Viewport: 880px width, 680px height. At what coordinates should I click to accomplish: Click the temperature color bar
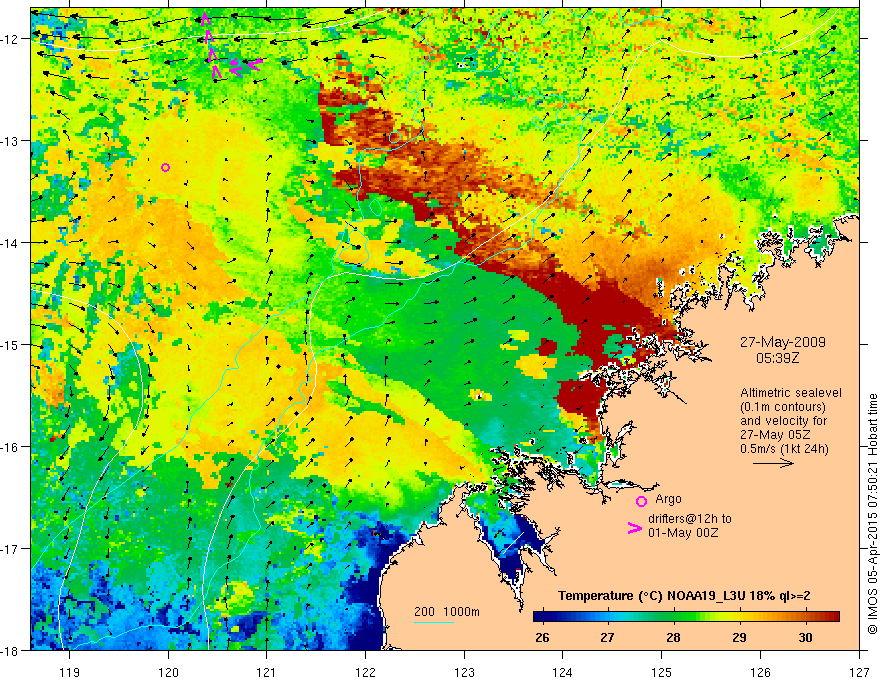[x=686, y=617]
